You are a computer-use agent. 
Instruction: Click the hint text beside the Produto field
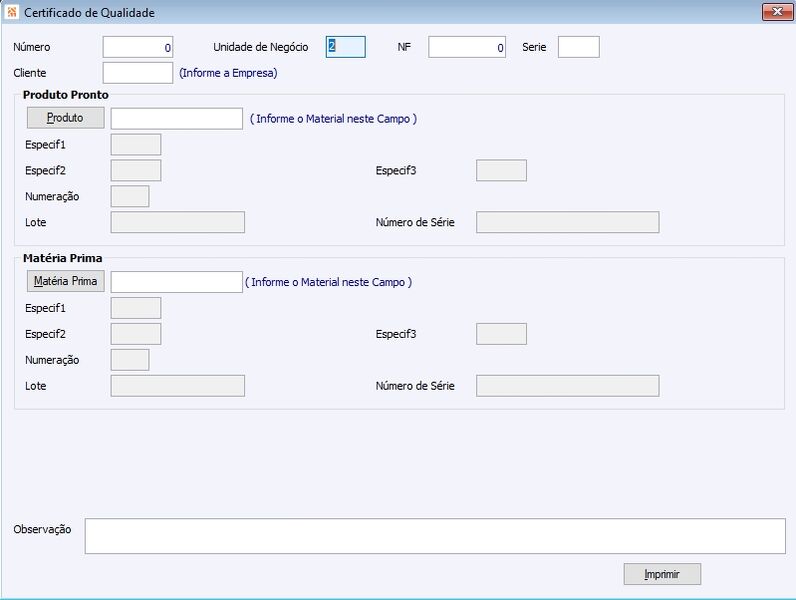point(333,119)
